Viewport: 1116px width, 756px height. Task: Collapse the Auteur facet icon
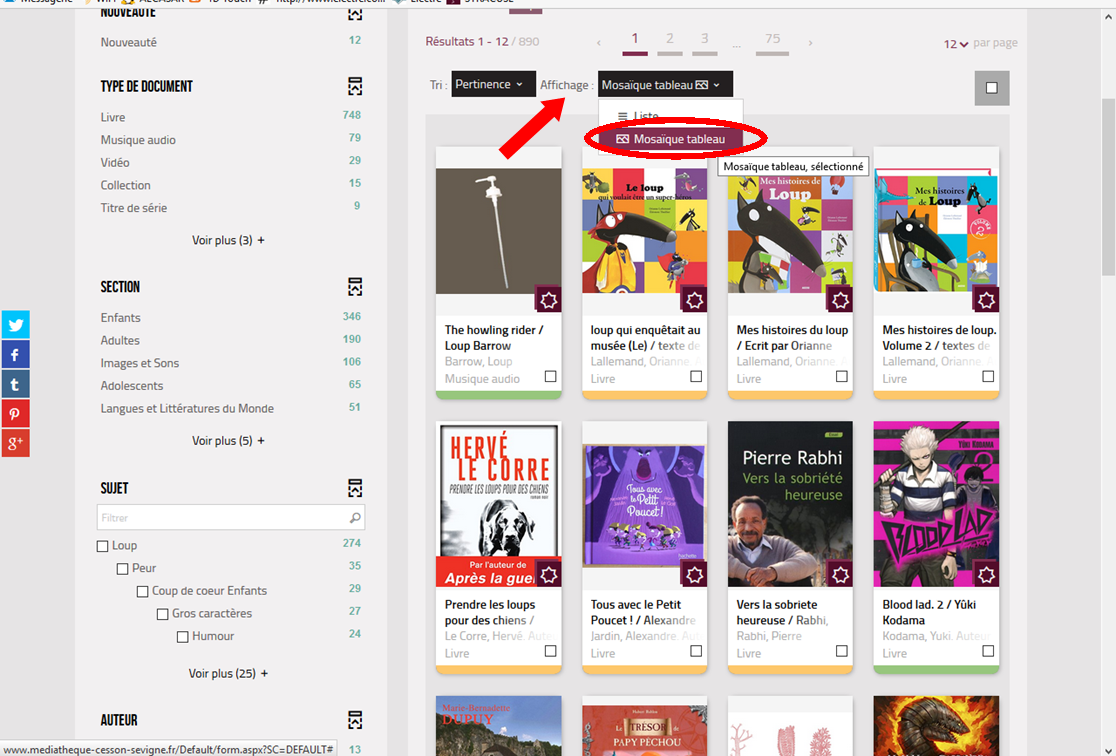pyautogui.click(x=354, y=720)
